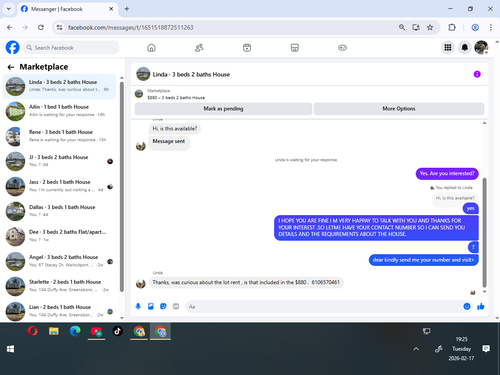The image size is (500, 375).
Task: Click the Search Facebook field
Action: click(x=71, y=48)
